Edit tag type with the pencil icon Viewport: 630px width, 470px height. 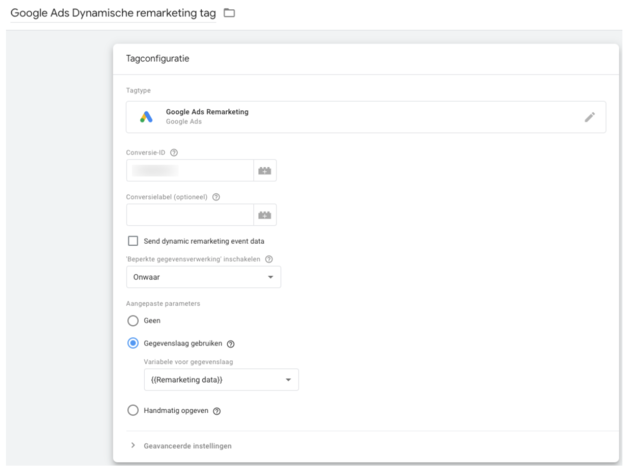[x=589, y=117]
